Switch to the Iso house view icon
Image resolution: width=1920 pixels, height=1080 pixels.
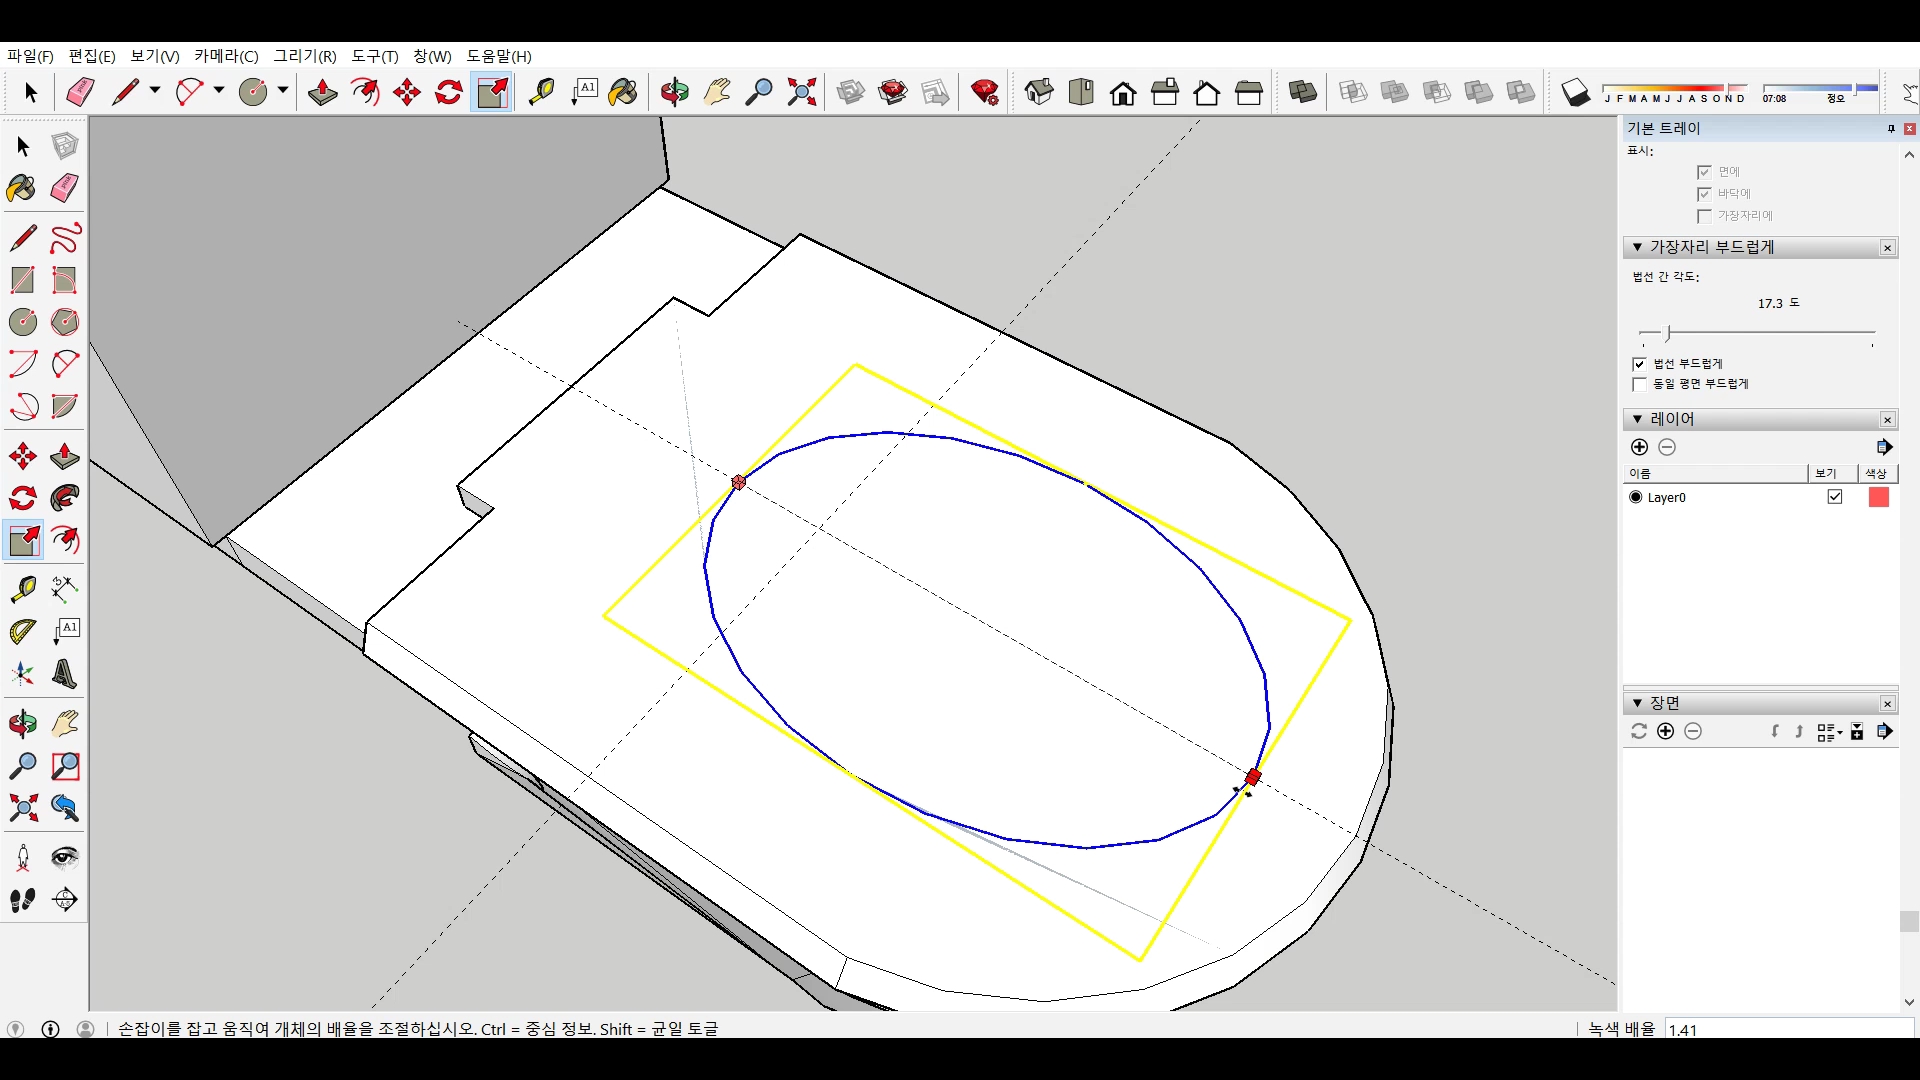1038,93
